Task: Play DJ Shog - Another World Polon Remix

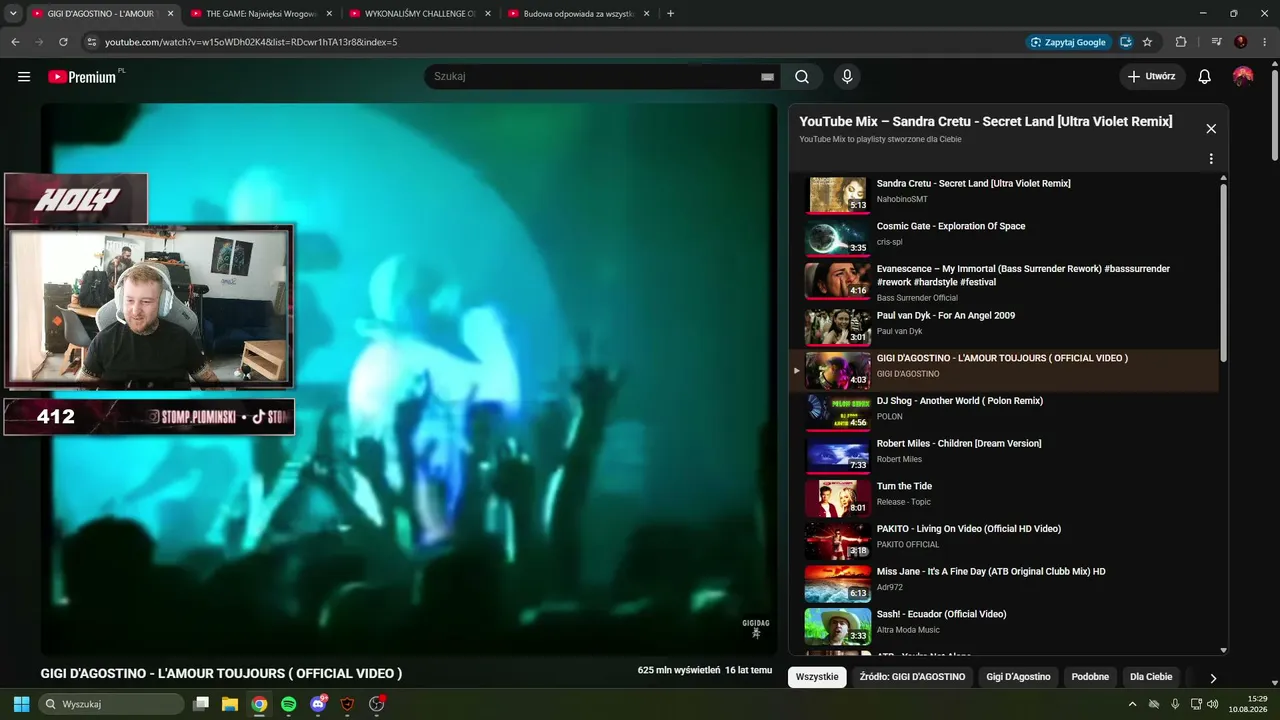Action: pyautogui.click(x=837, y=411)
